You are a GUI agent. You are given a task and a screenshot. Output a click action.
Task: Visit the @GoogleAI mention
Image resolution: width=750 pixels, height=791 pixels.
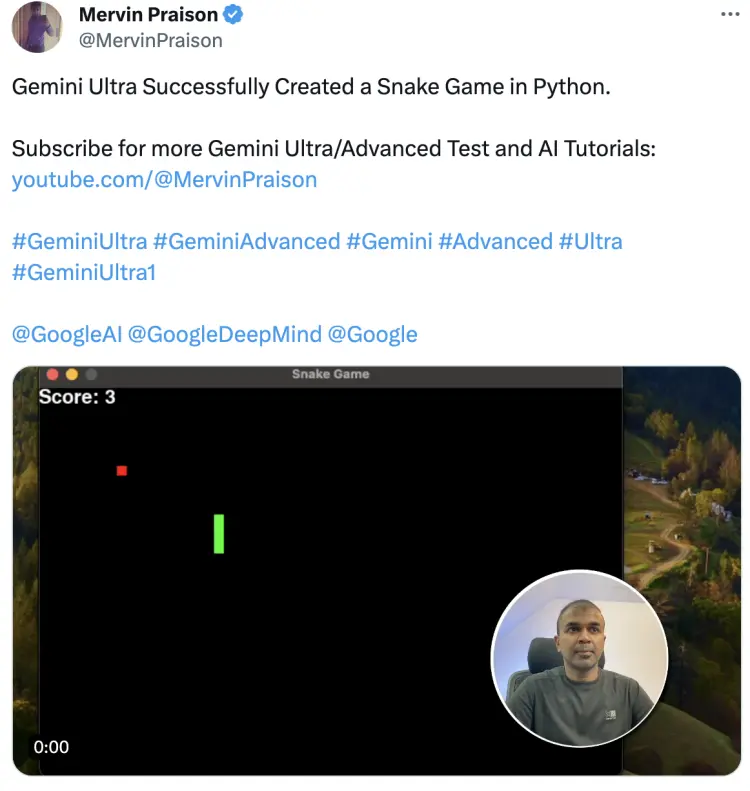[67, 334]
